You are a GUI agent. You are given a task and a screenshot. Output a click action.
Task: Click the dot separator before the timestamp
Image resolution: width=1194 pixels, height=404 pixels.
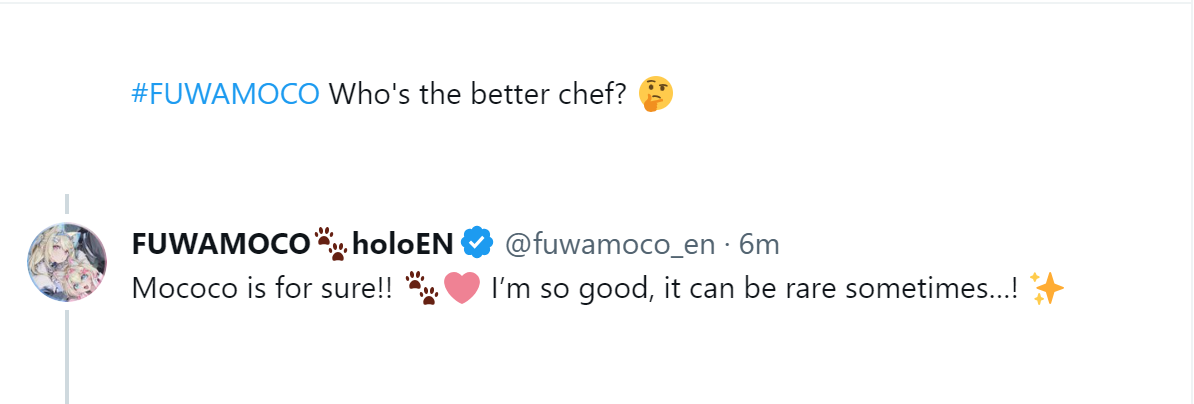coord(729,243)
